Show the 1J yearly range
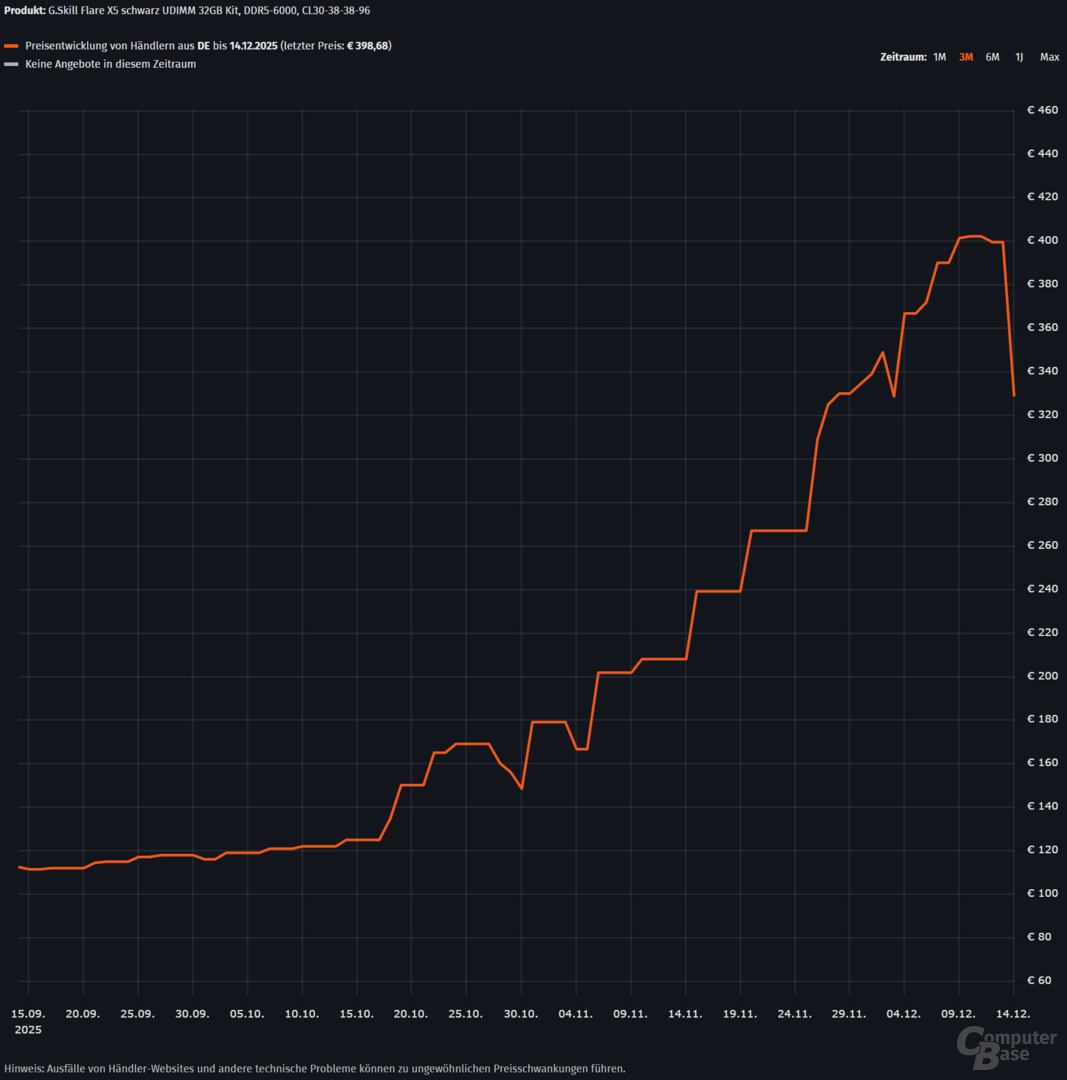The width and height of the screenshot is (1067, 1080). click(x=1019, y=57)
